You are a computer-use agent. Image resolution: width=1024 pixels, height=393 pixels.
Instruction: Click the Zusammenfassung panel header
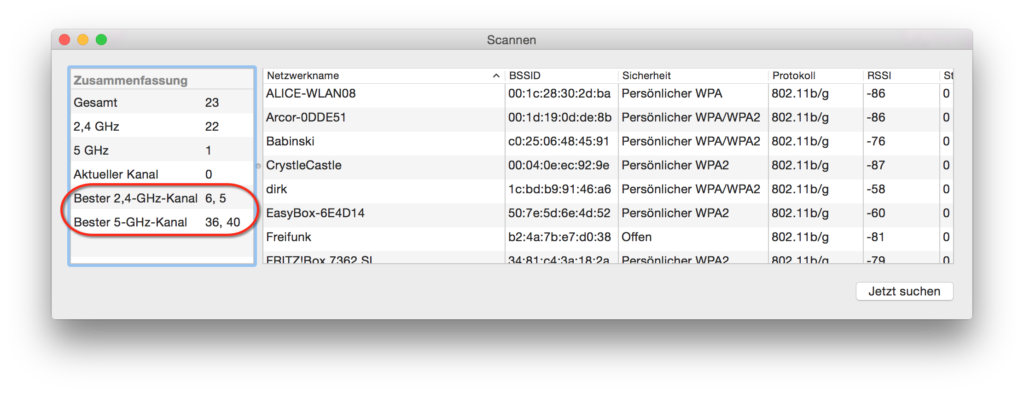point(161,80)
